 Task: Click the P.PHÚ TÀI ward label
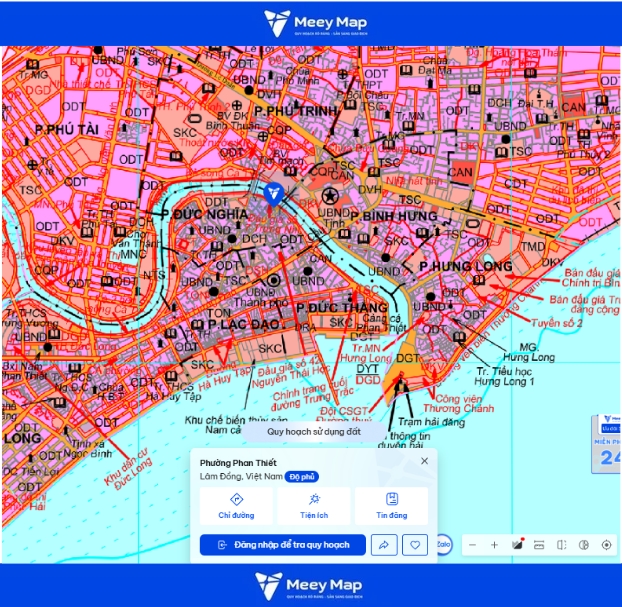click(67, 130)
